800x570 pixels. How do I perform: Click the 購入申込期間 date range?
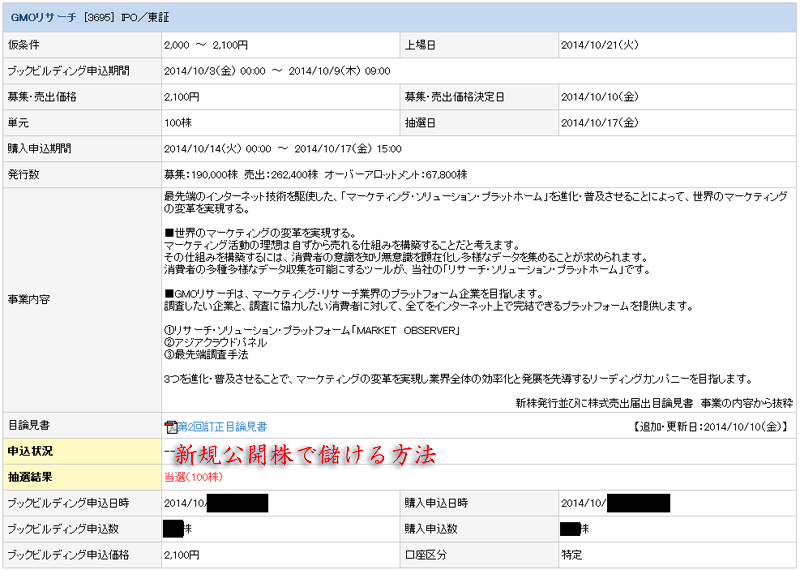(283, 148)
